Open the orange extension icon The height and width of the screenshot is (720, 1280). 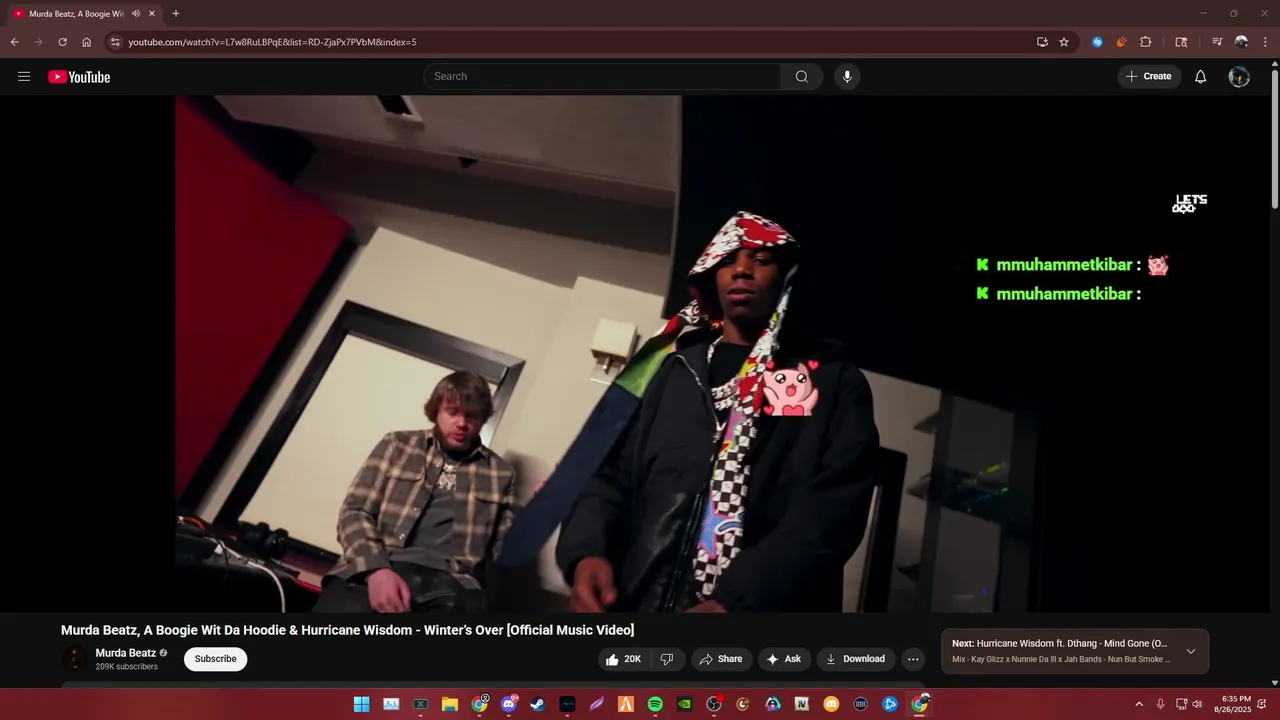[1121, 42]
